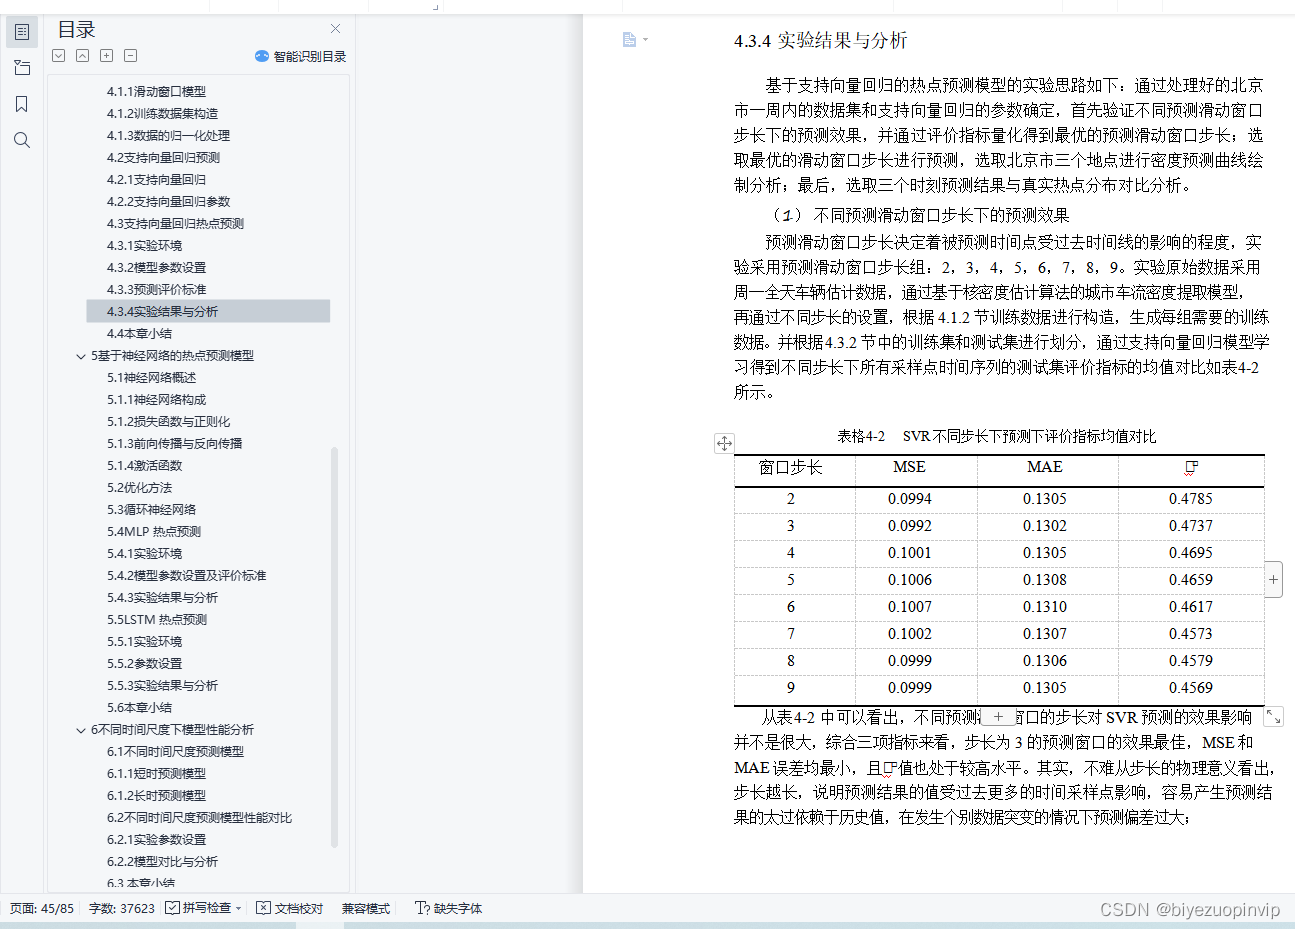
Task: Open the outline (目录) sidebar icon
Action: point(22,32)
